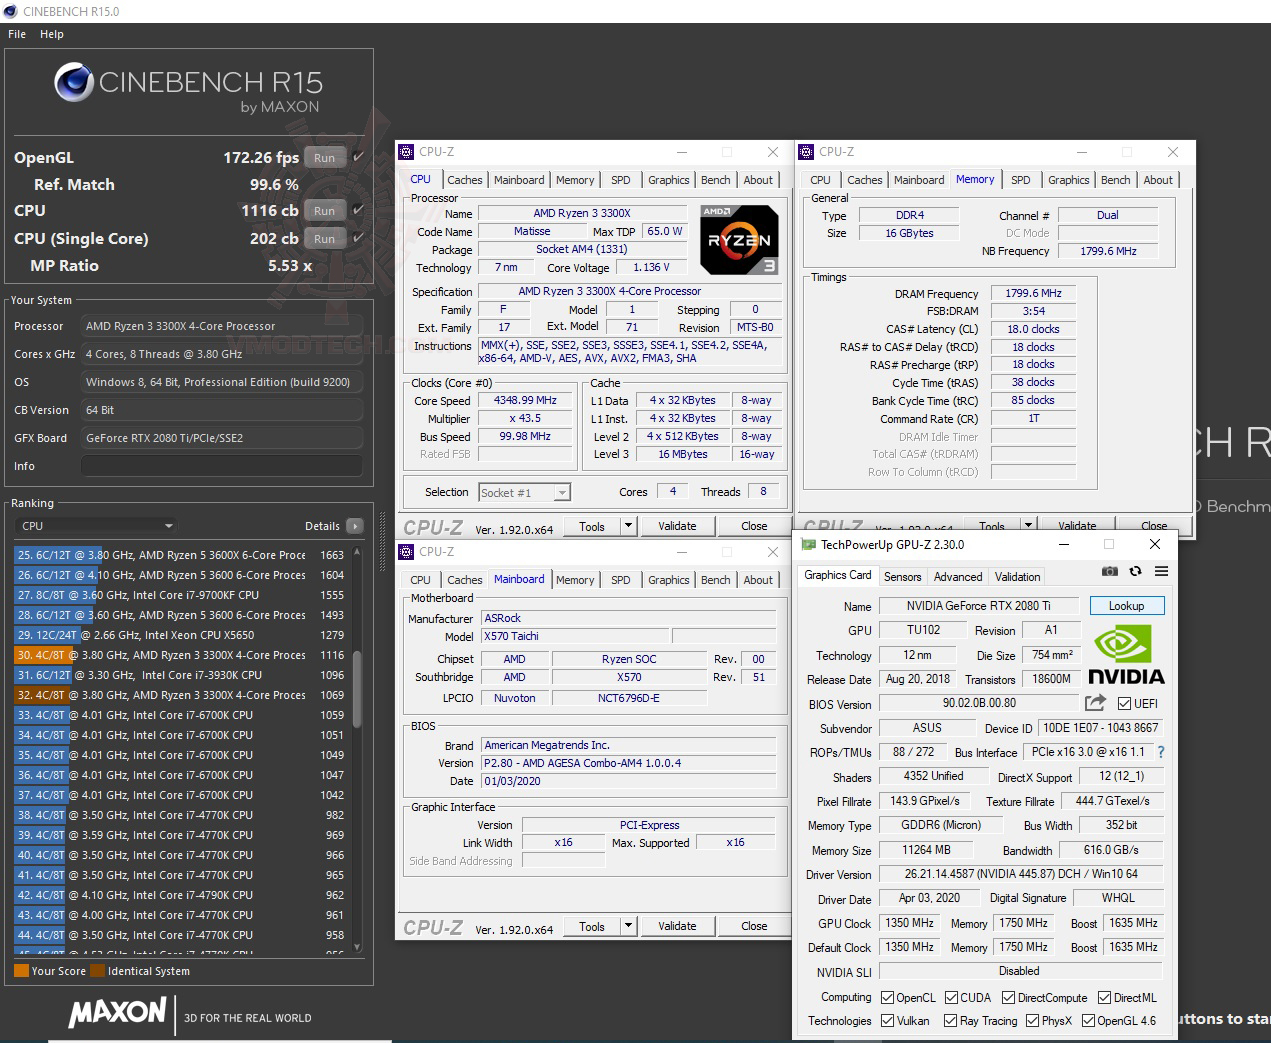Open the GPU-Z hamburger menu
The image size is (1271, 1043).
(x=1161, y=571)
